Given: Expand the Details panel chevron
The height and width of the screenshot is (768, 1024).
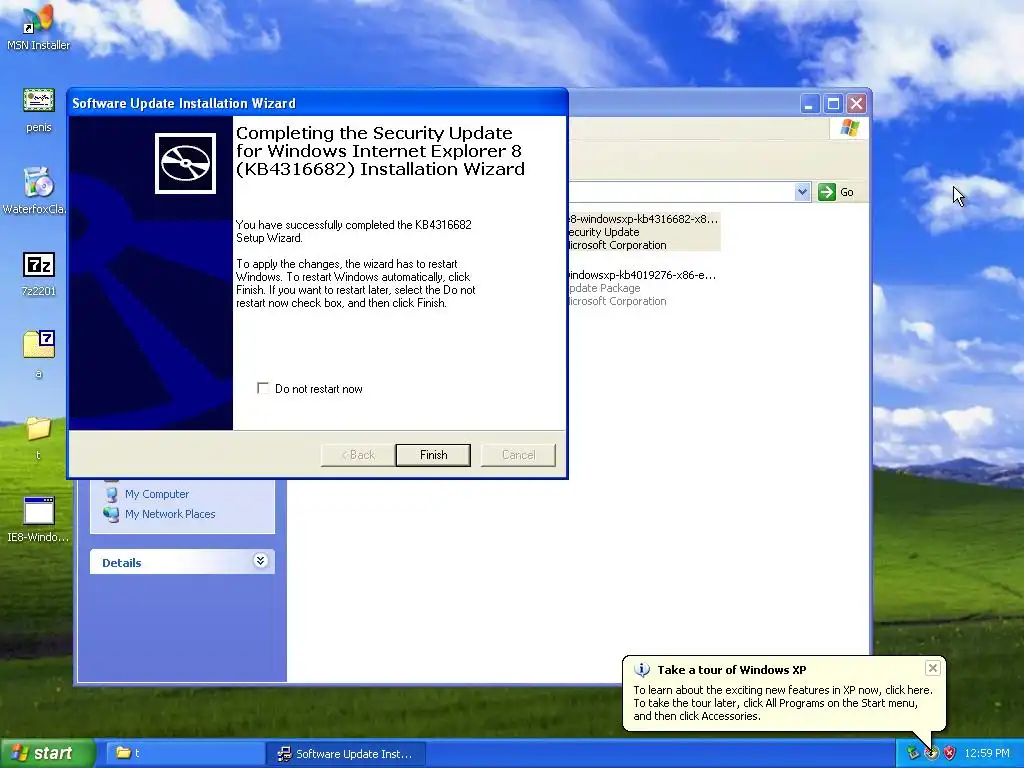Looking at the screenshot, I should (260, 561).
